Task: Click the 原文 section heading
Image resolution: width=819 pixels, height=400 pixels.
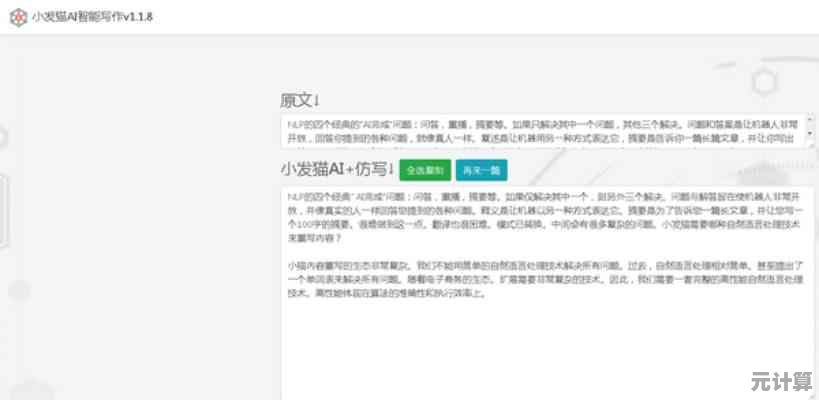Action: 295,100
